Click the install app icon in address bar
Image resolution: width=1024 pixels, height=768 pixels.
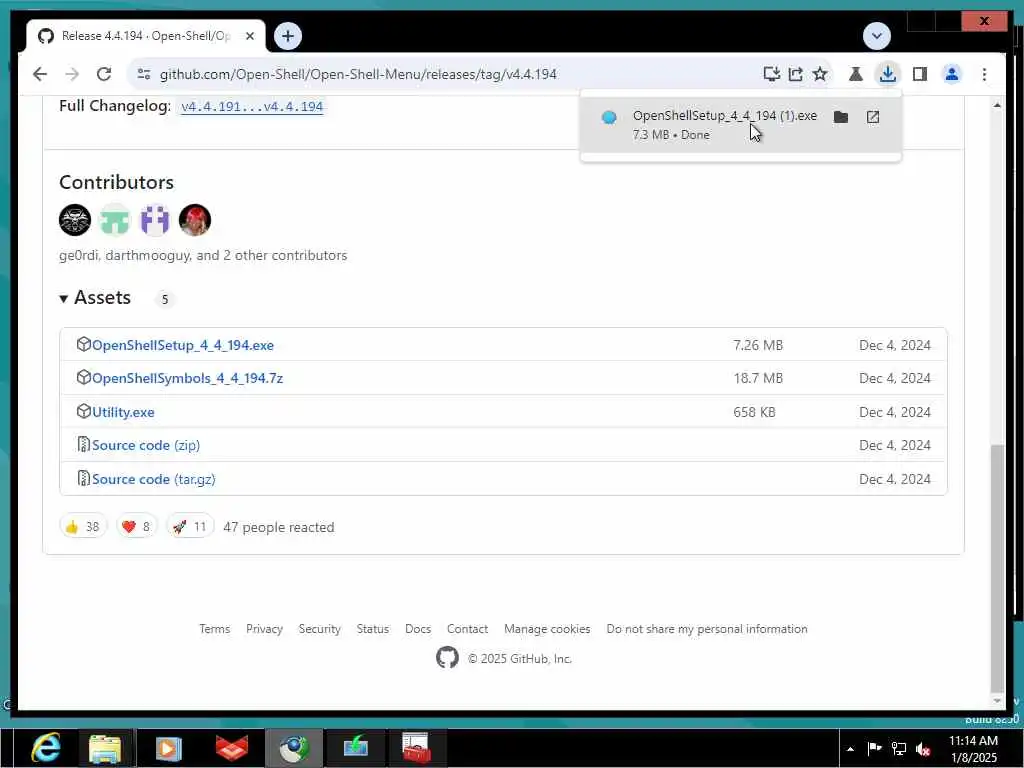[x=771, y=74]
